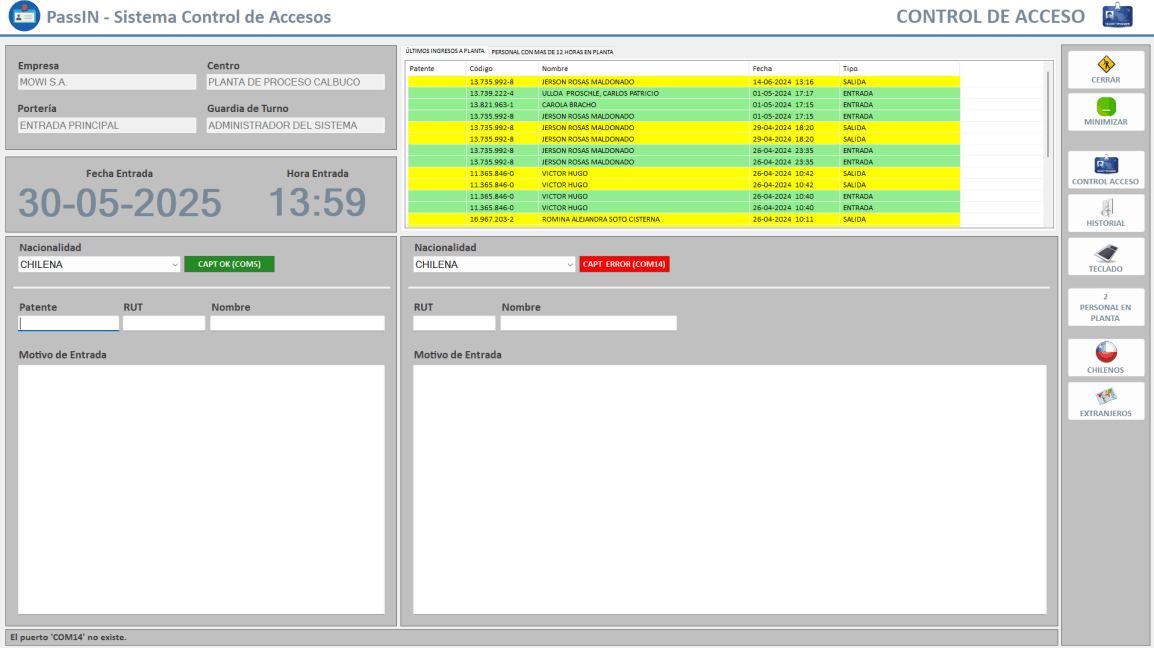Click the right panel Nombre field

pos(588,324)
